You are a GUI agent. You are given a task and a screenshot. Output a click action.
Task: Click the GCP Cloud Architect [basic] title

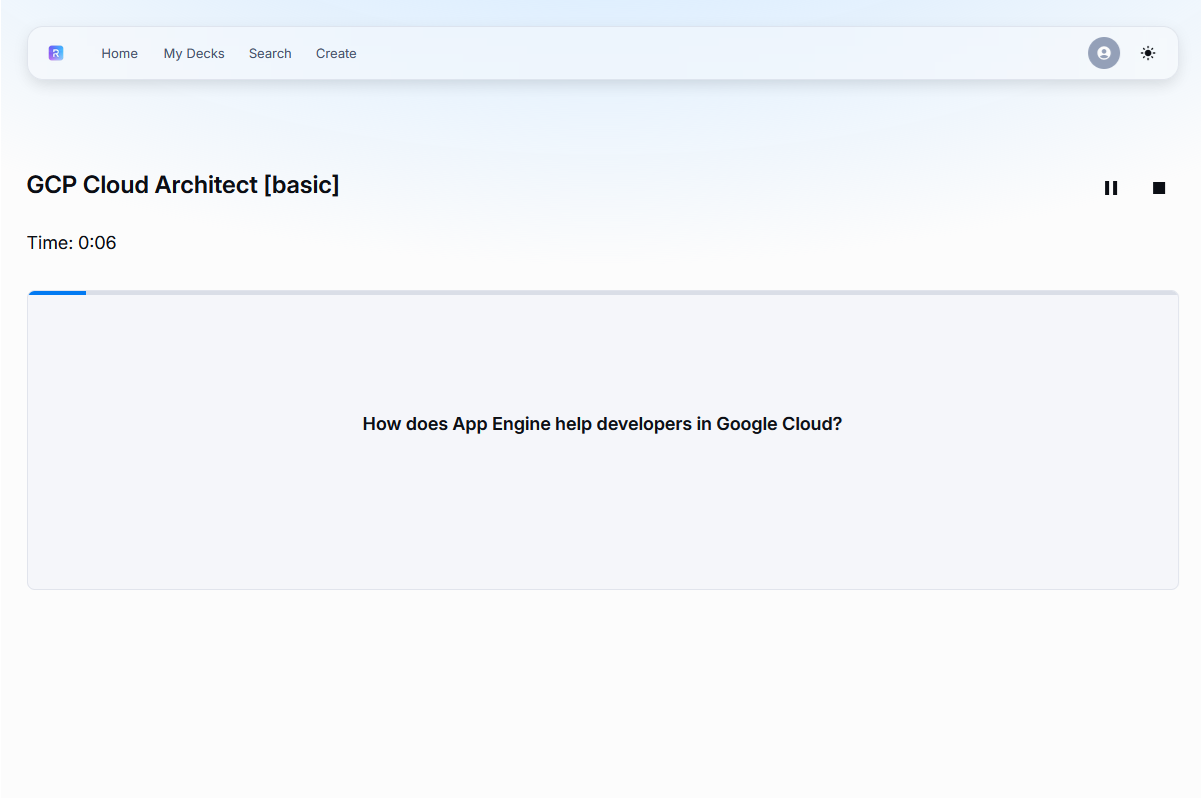pos(183,185)
